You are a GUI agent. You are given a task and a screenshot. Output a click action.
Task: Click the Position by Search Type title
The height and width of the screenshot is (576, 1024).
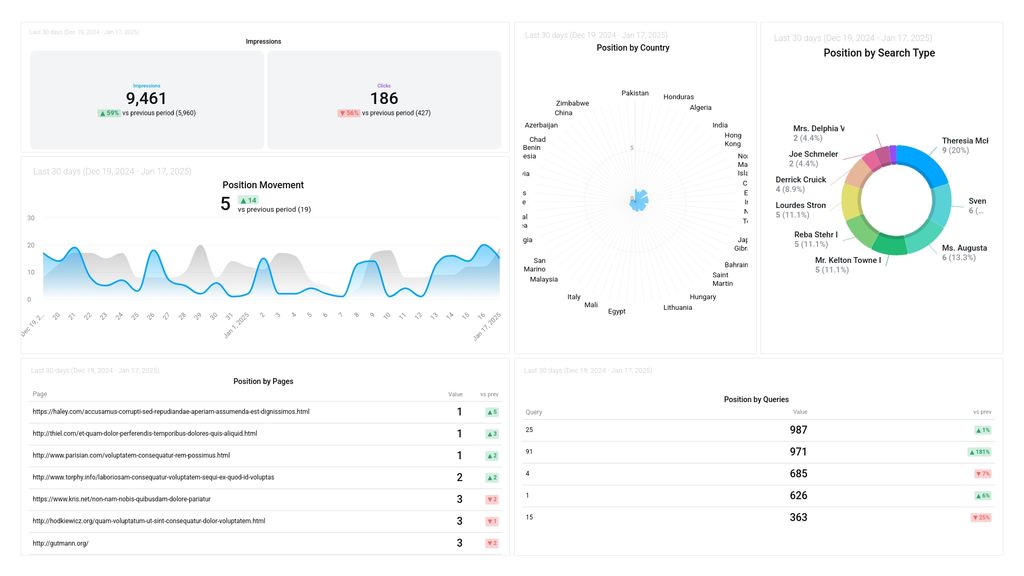[879, 53]
